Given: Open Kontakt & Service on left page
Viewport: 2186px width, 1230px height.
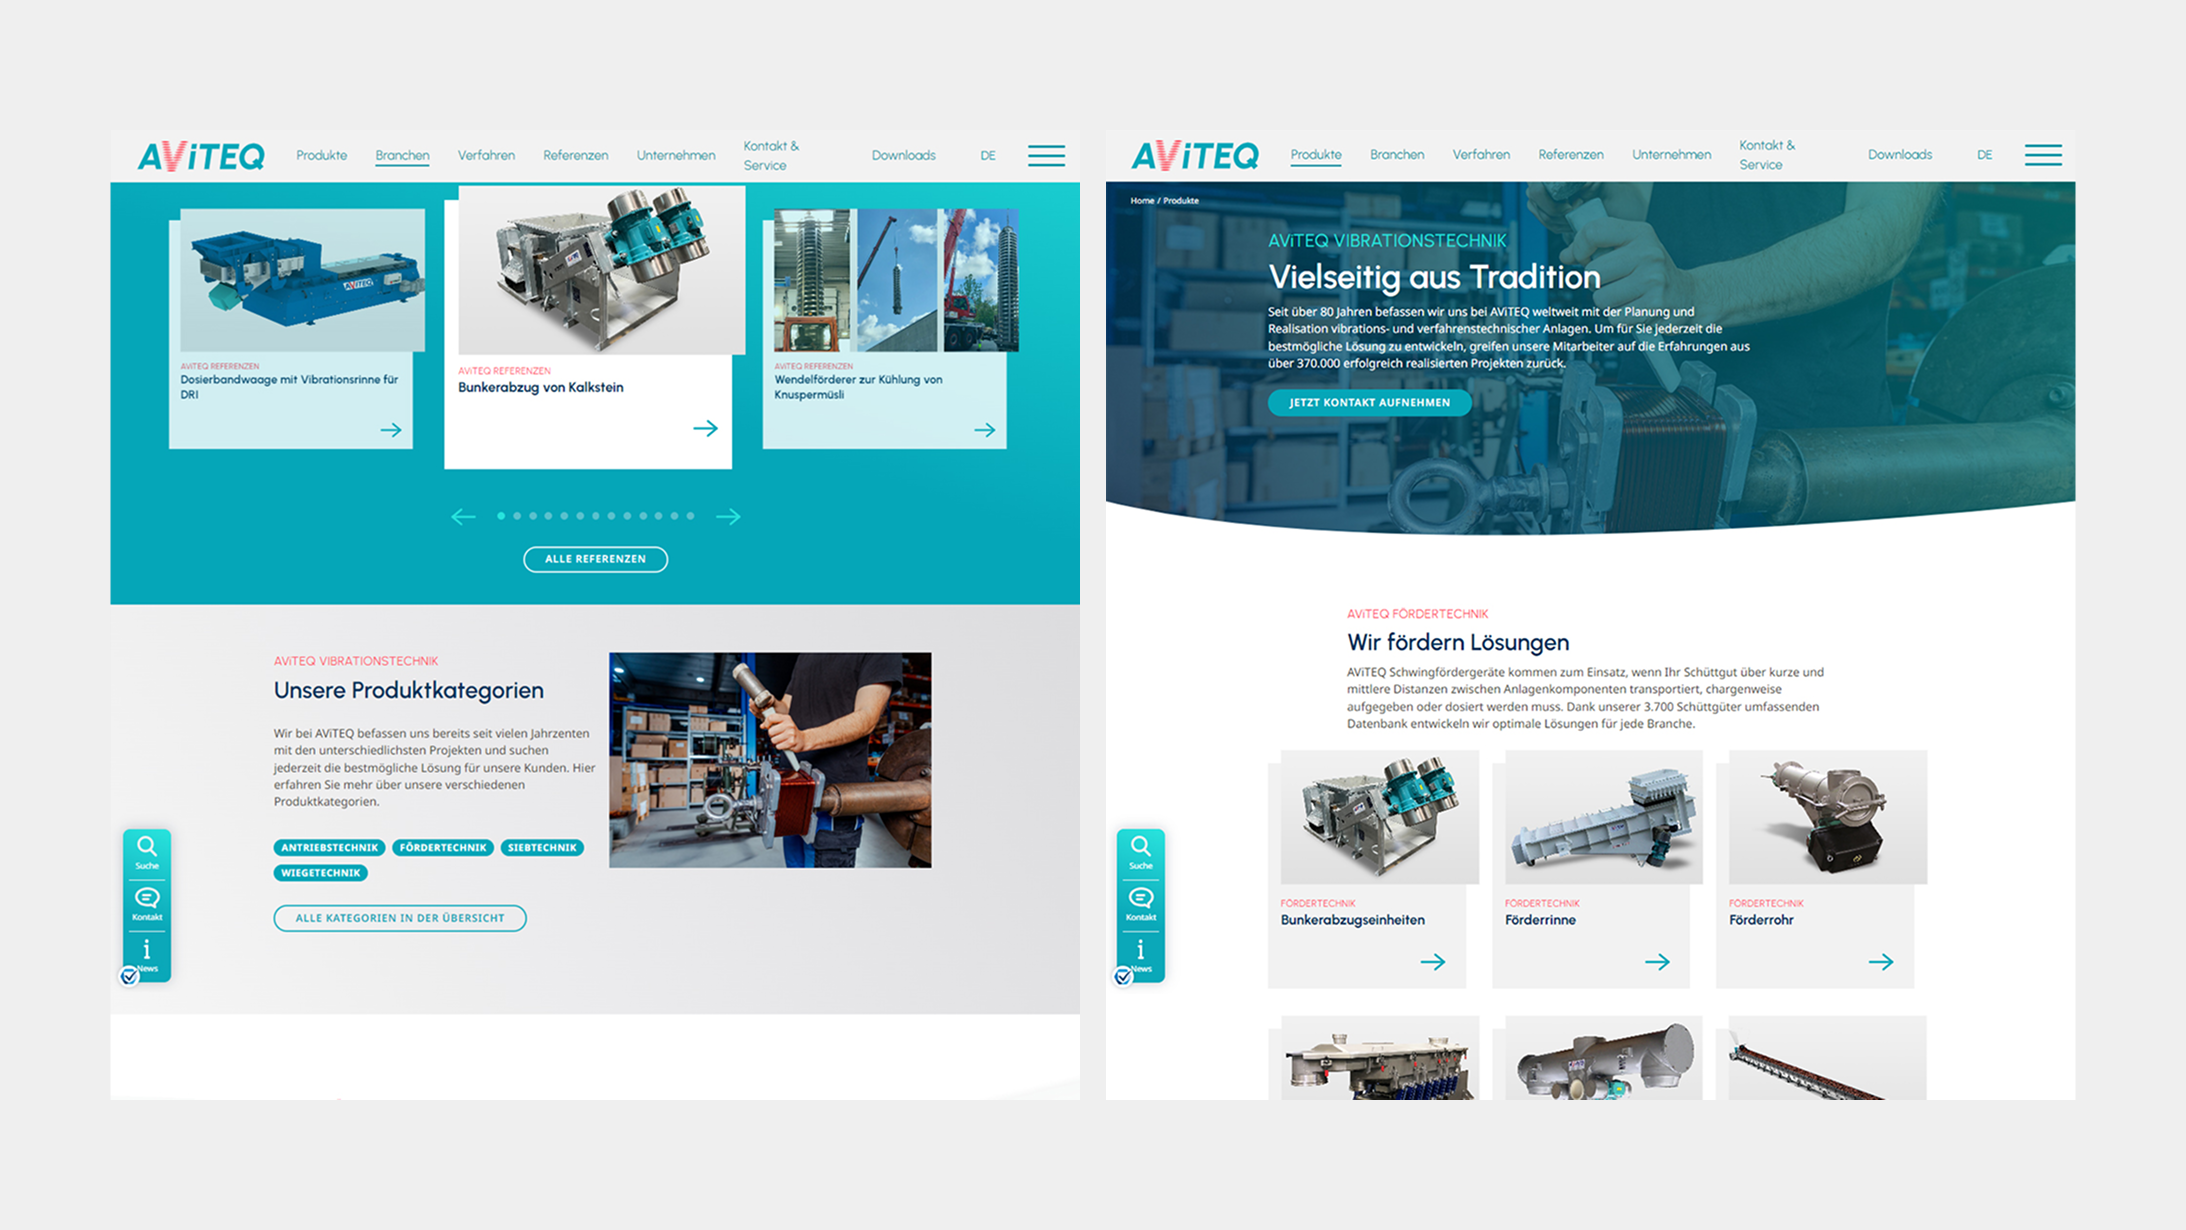Looking at the screenshot, I should click(x=771, y=156).
